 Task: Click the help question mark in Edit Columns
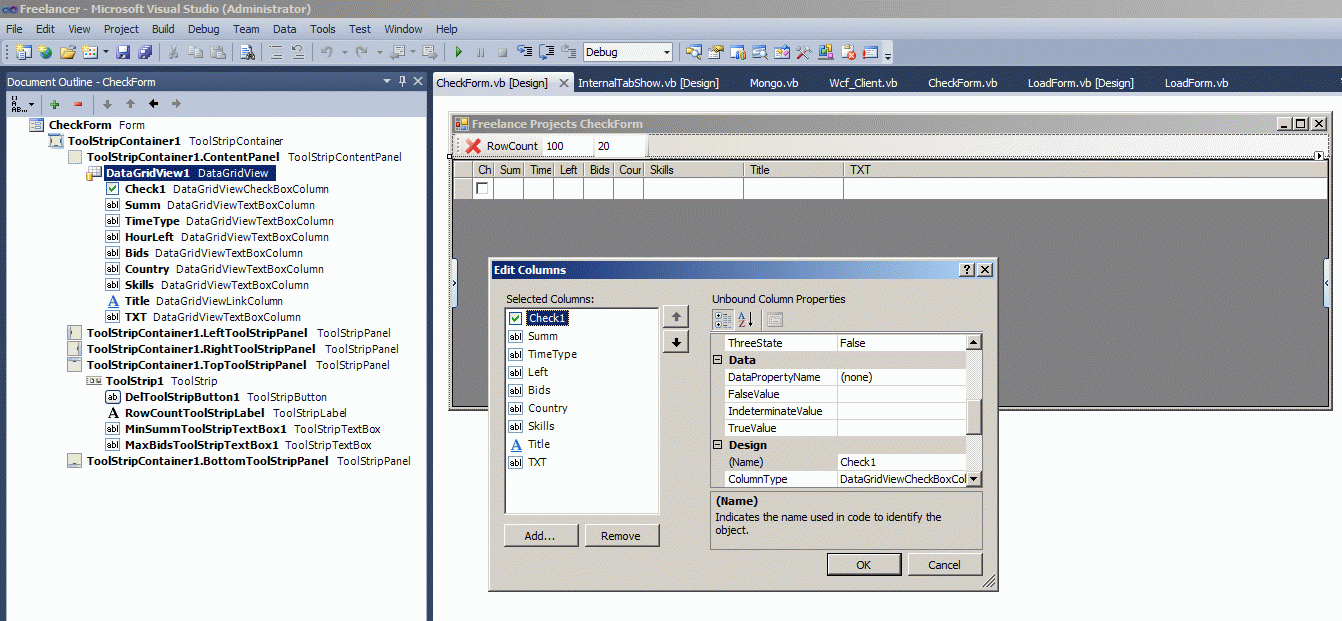967,270
